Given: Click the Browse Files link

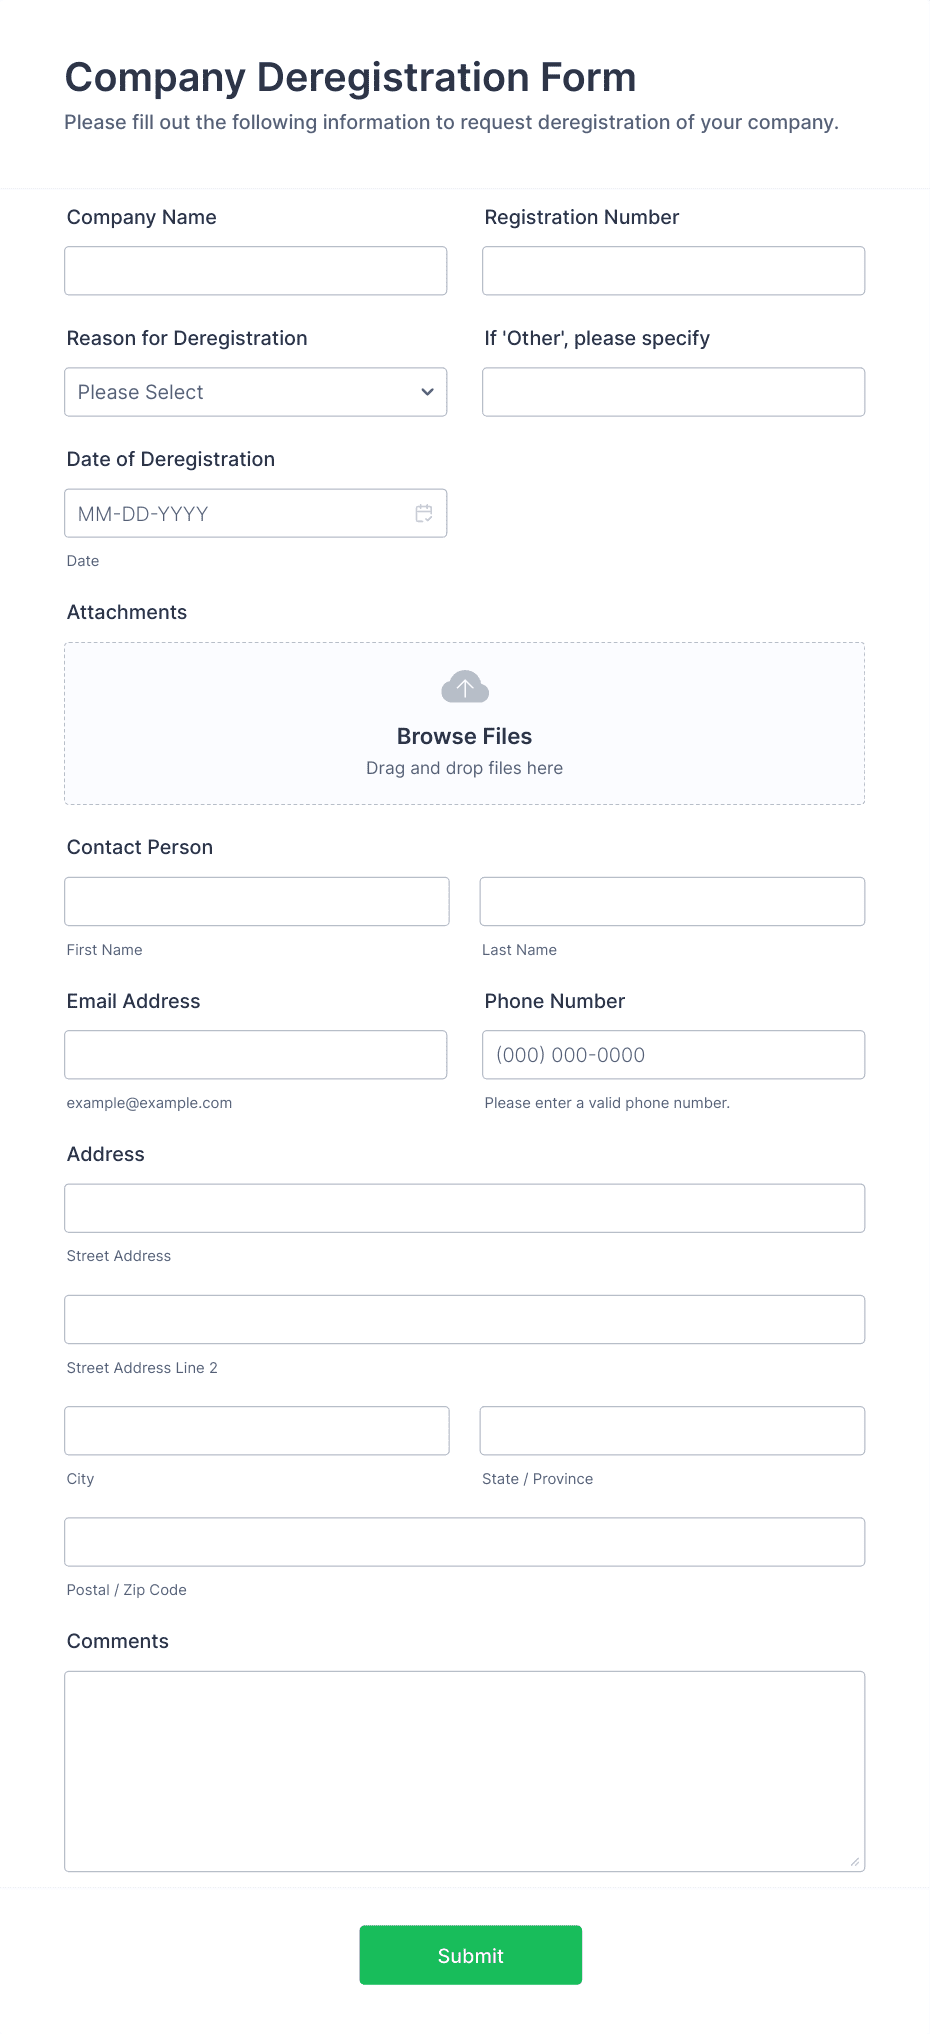Looking at the screenshot, I should click(465, 736).
